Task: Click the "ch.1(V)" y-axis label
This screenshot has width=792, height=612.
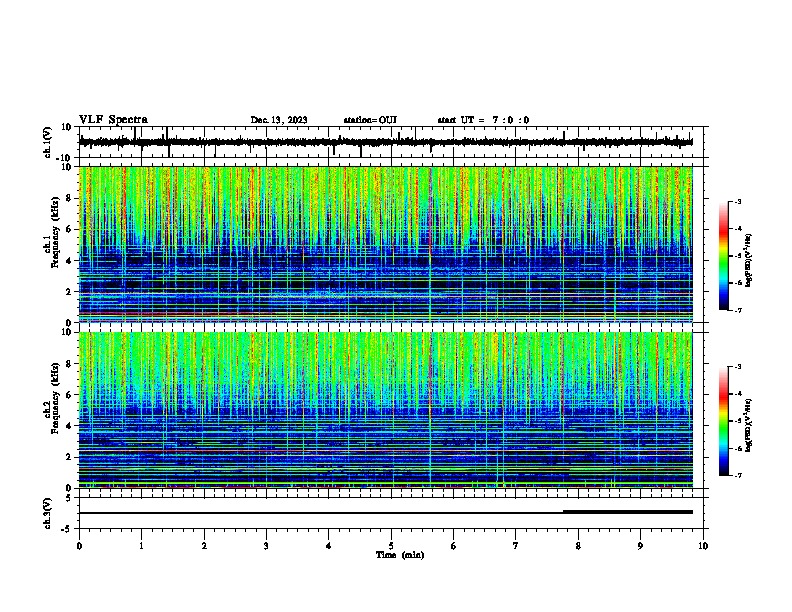Action: pos(48,142)
